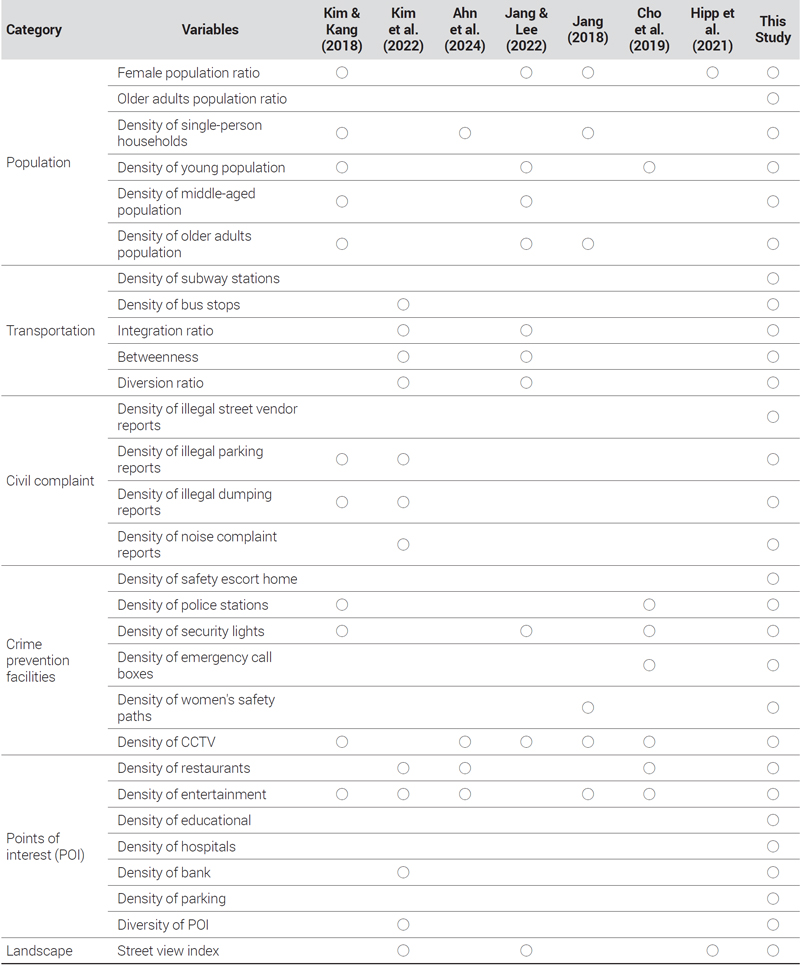Click the Female population ratio circle under Kim & Kang (2018)
800x966 pixels.
(x=342, y=73)
